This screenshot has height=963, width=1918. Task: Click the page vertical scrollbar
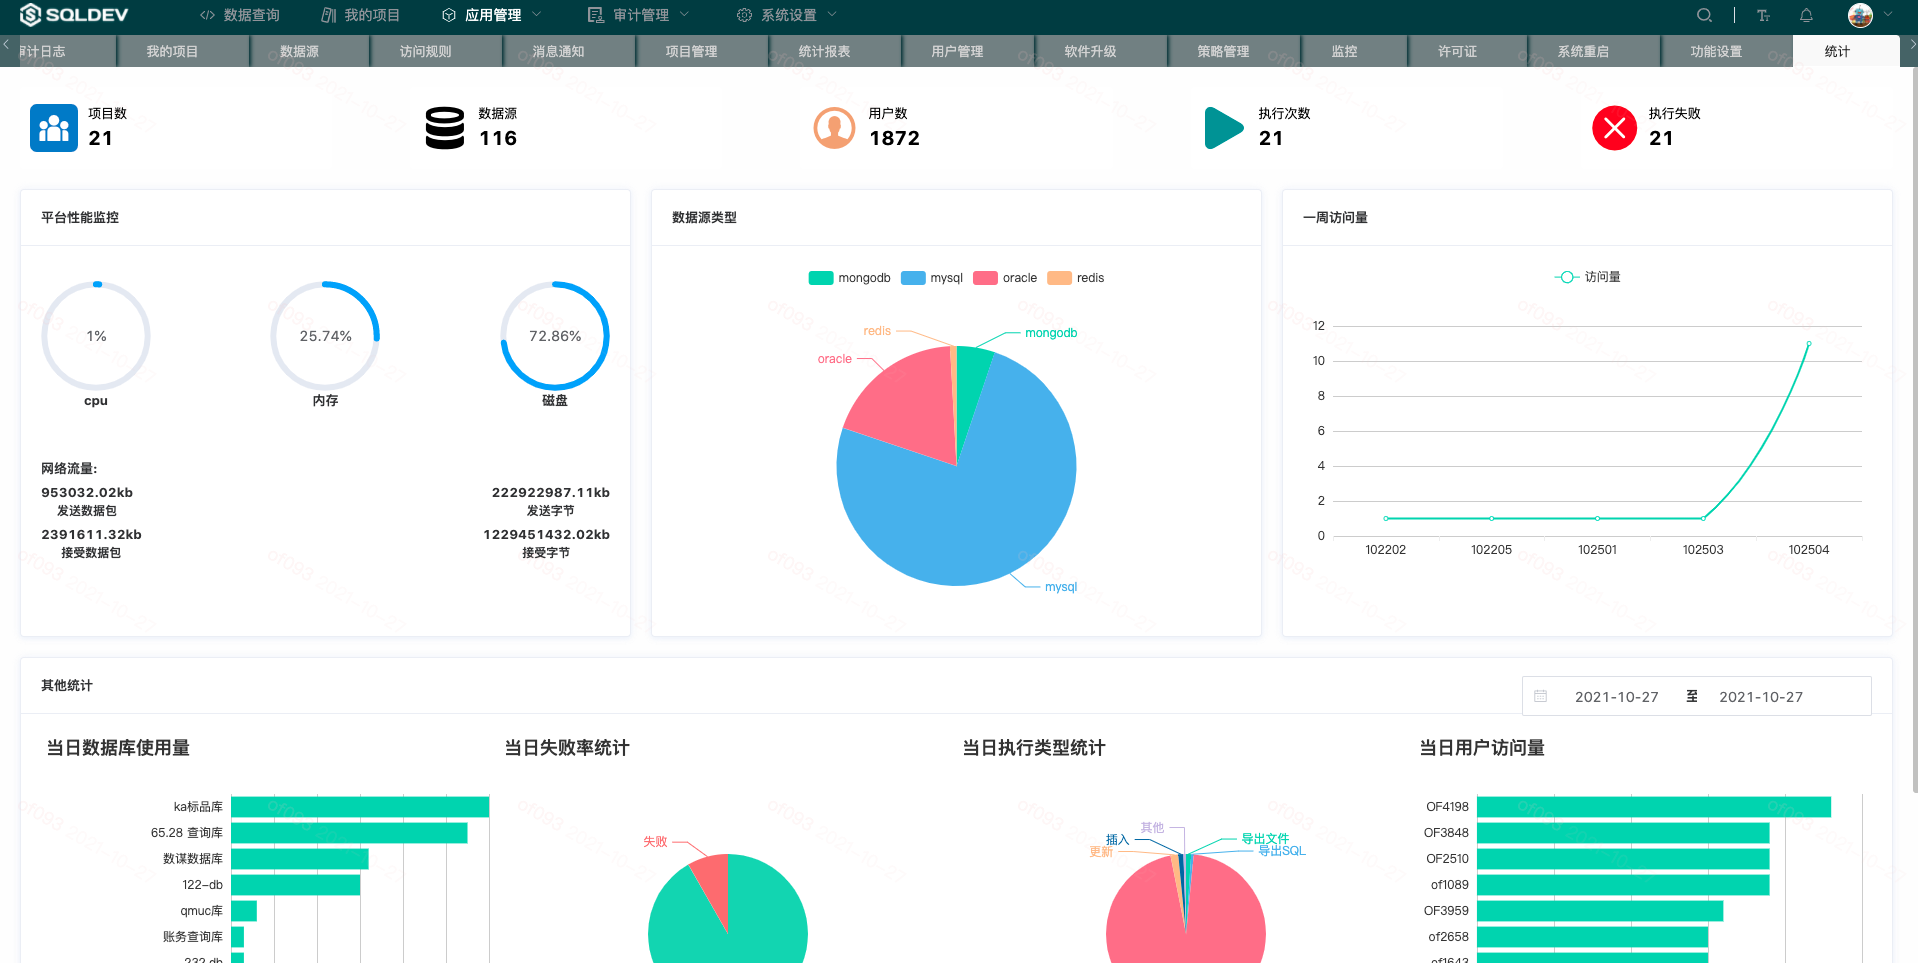(x=1913, y=430)
